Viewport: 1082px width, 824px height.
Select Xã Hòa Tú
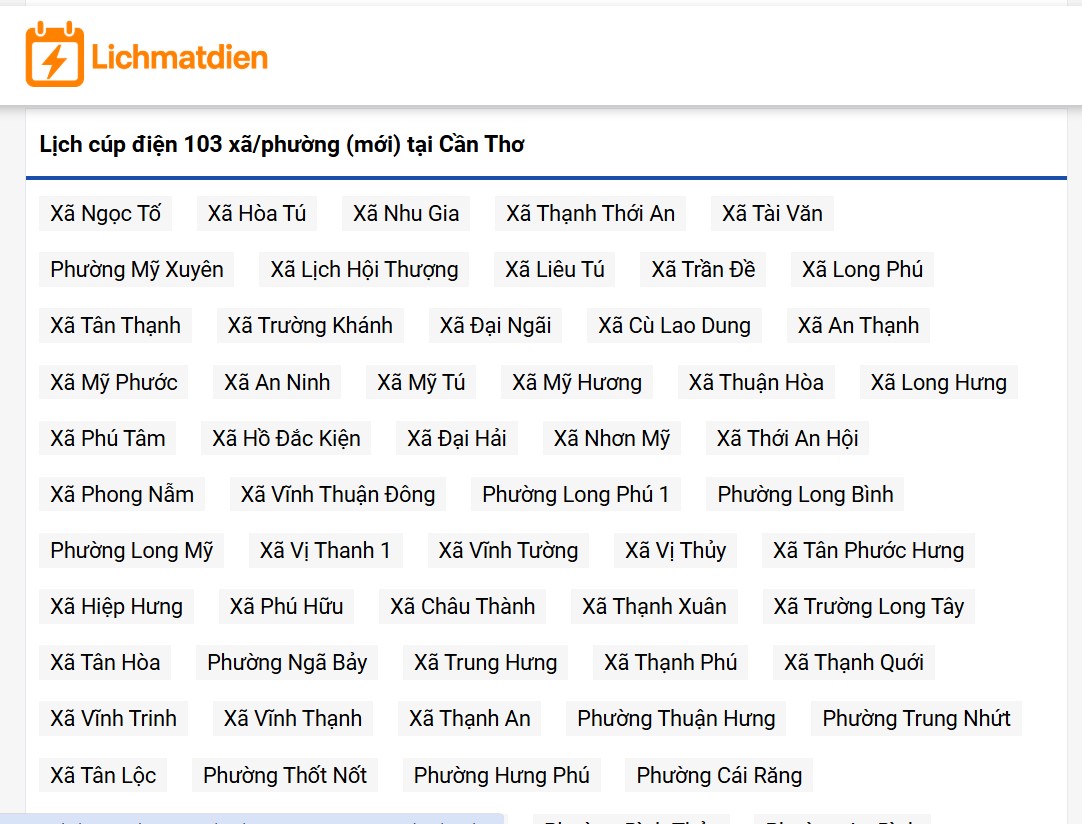[257, 213]
